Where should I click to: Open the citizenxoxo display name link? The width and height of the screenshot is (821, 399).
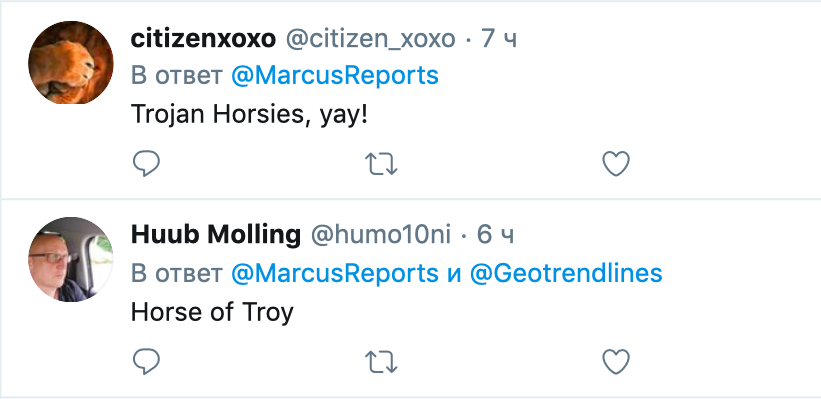coord(203,39)
